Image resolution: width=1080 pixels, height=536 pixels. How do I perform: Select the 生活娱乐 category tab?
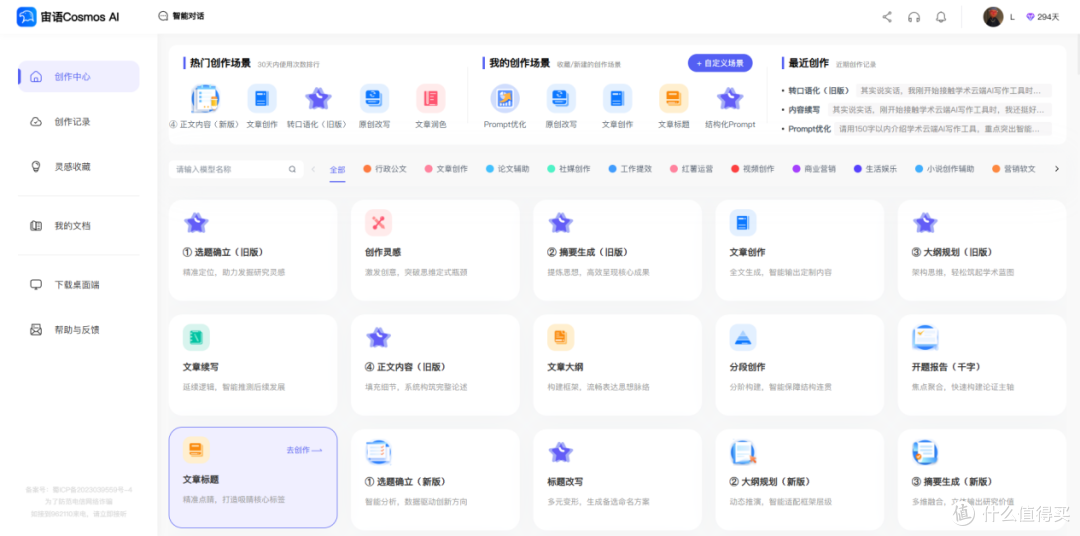coord(875,169)
